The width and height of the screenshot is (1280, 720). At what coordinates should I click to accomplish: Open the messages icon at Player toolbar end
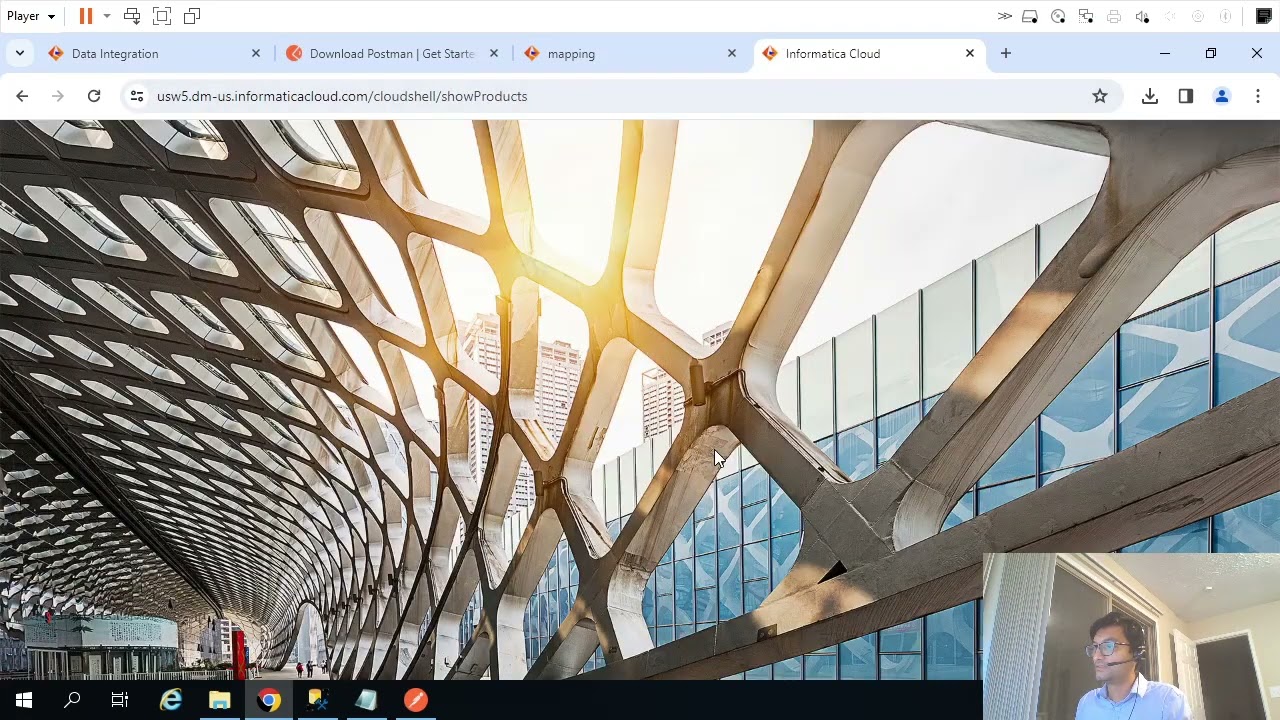tap(1264, 16)
